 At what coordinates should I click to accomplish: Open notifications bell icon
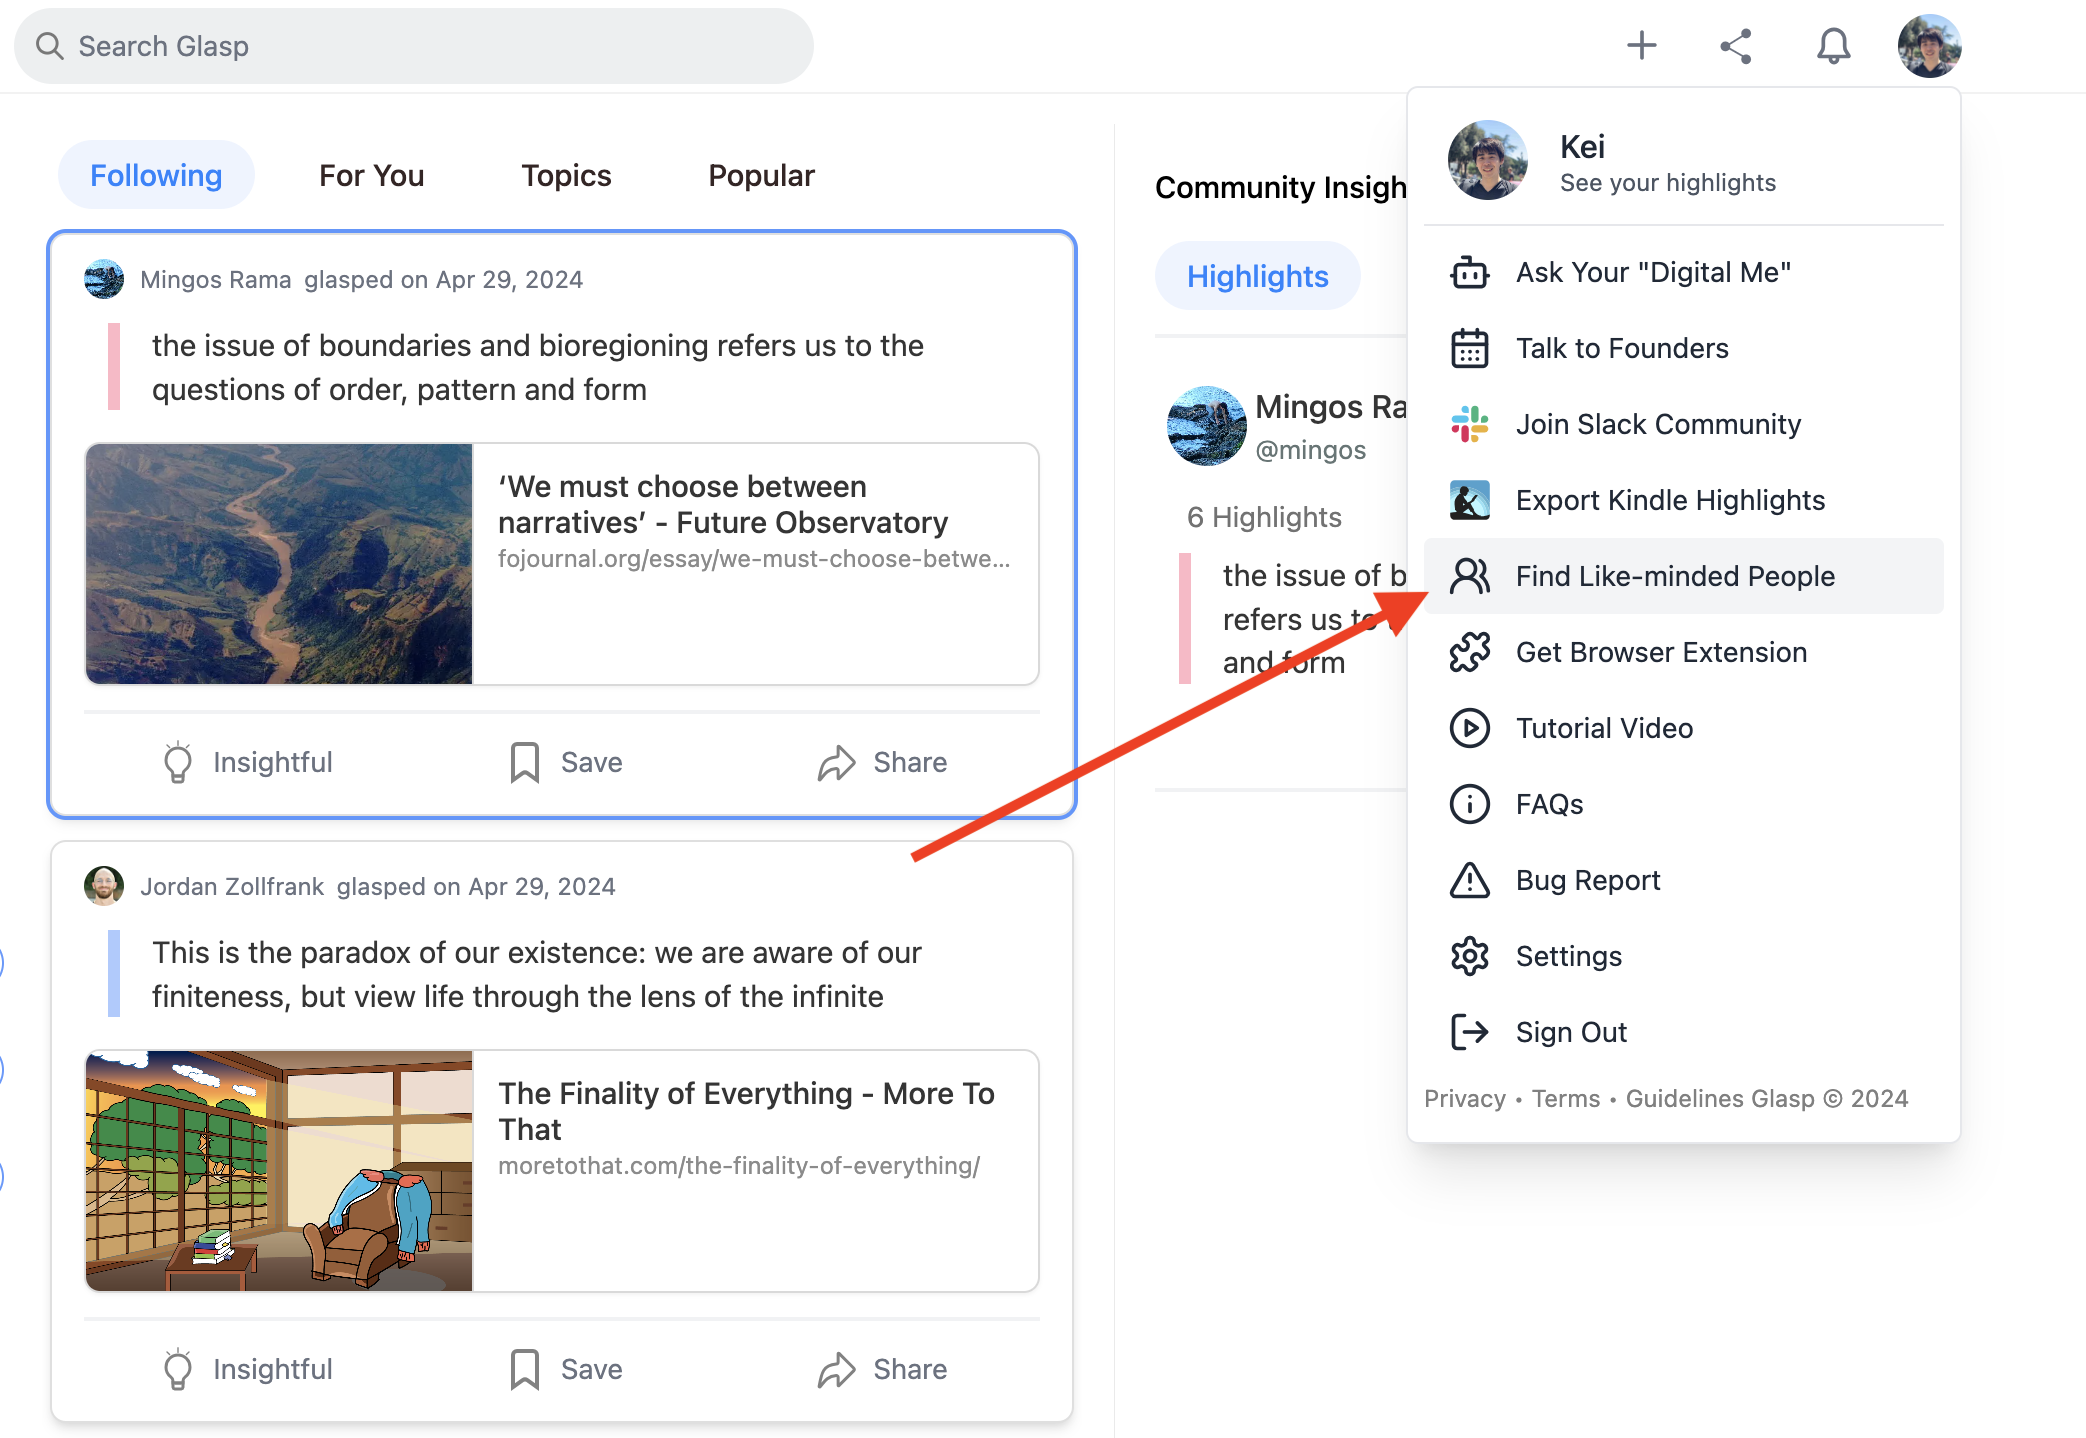(1833, 46)
